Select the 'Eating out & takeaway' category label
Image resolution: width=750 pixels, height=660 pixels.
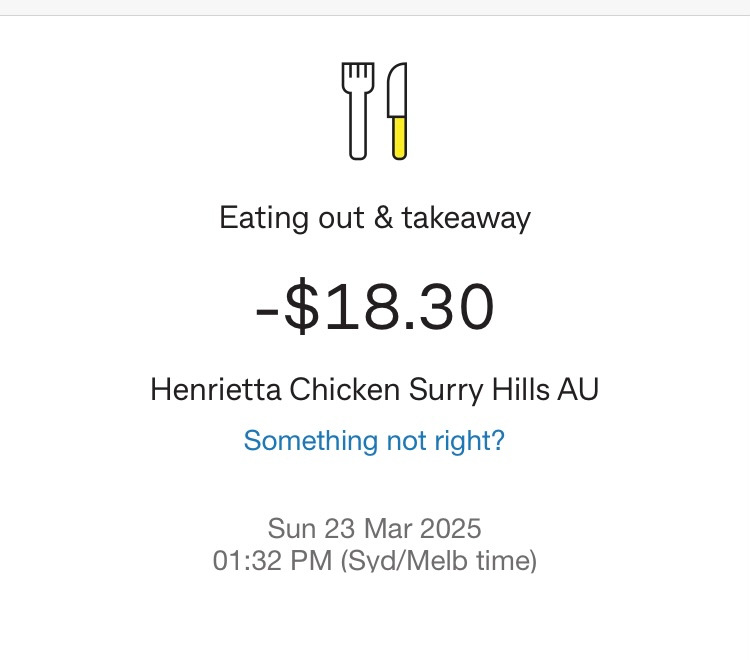[x=375, y=218]
